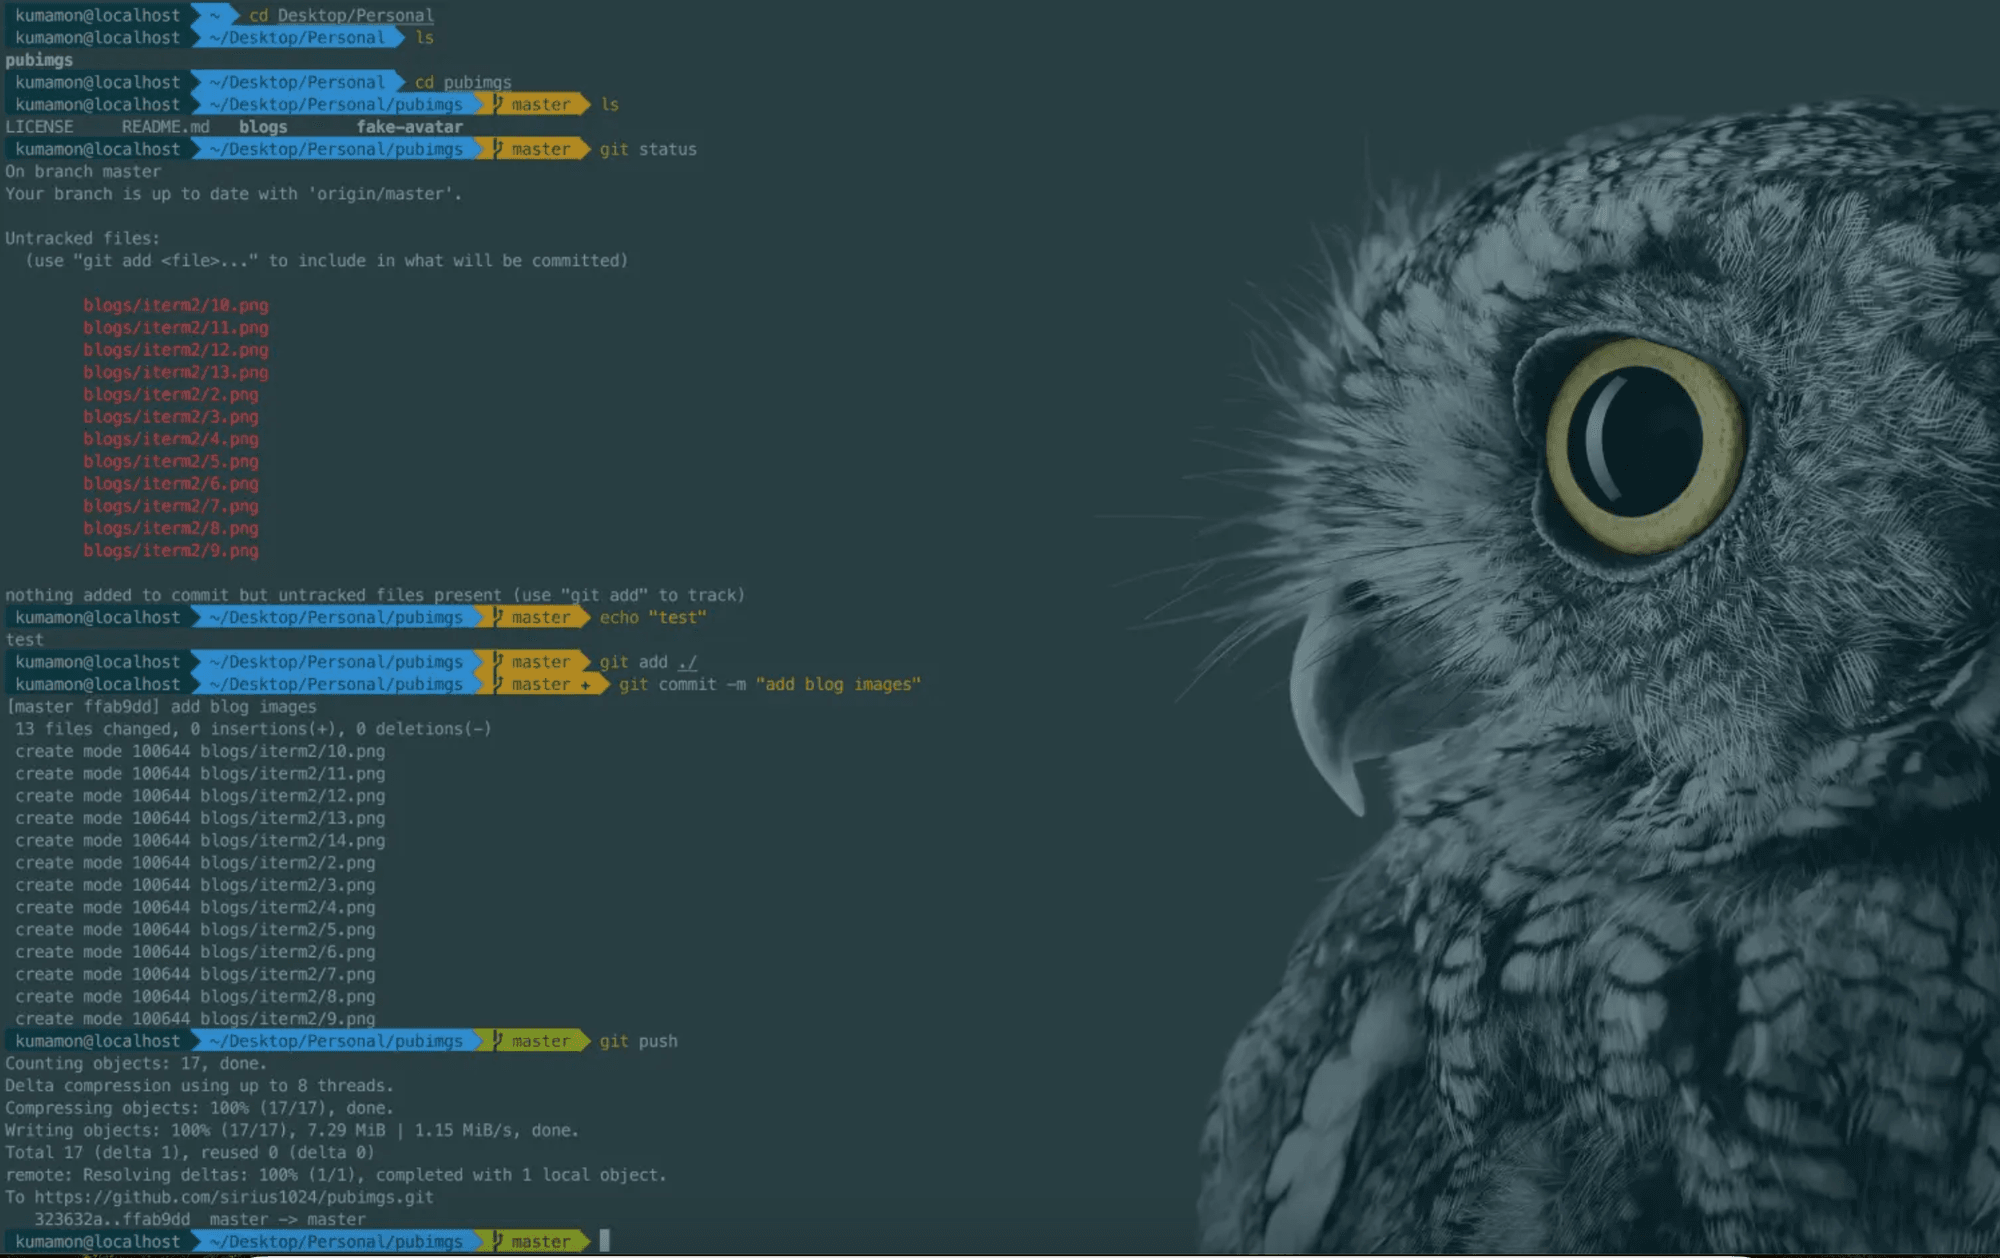Screen dimensions: 2000x1258
Task: Select red untracked file blogs/iterm2/5.png
Action: click(x=171, y=461)
